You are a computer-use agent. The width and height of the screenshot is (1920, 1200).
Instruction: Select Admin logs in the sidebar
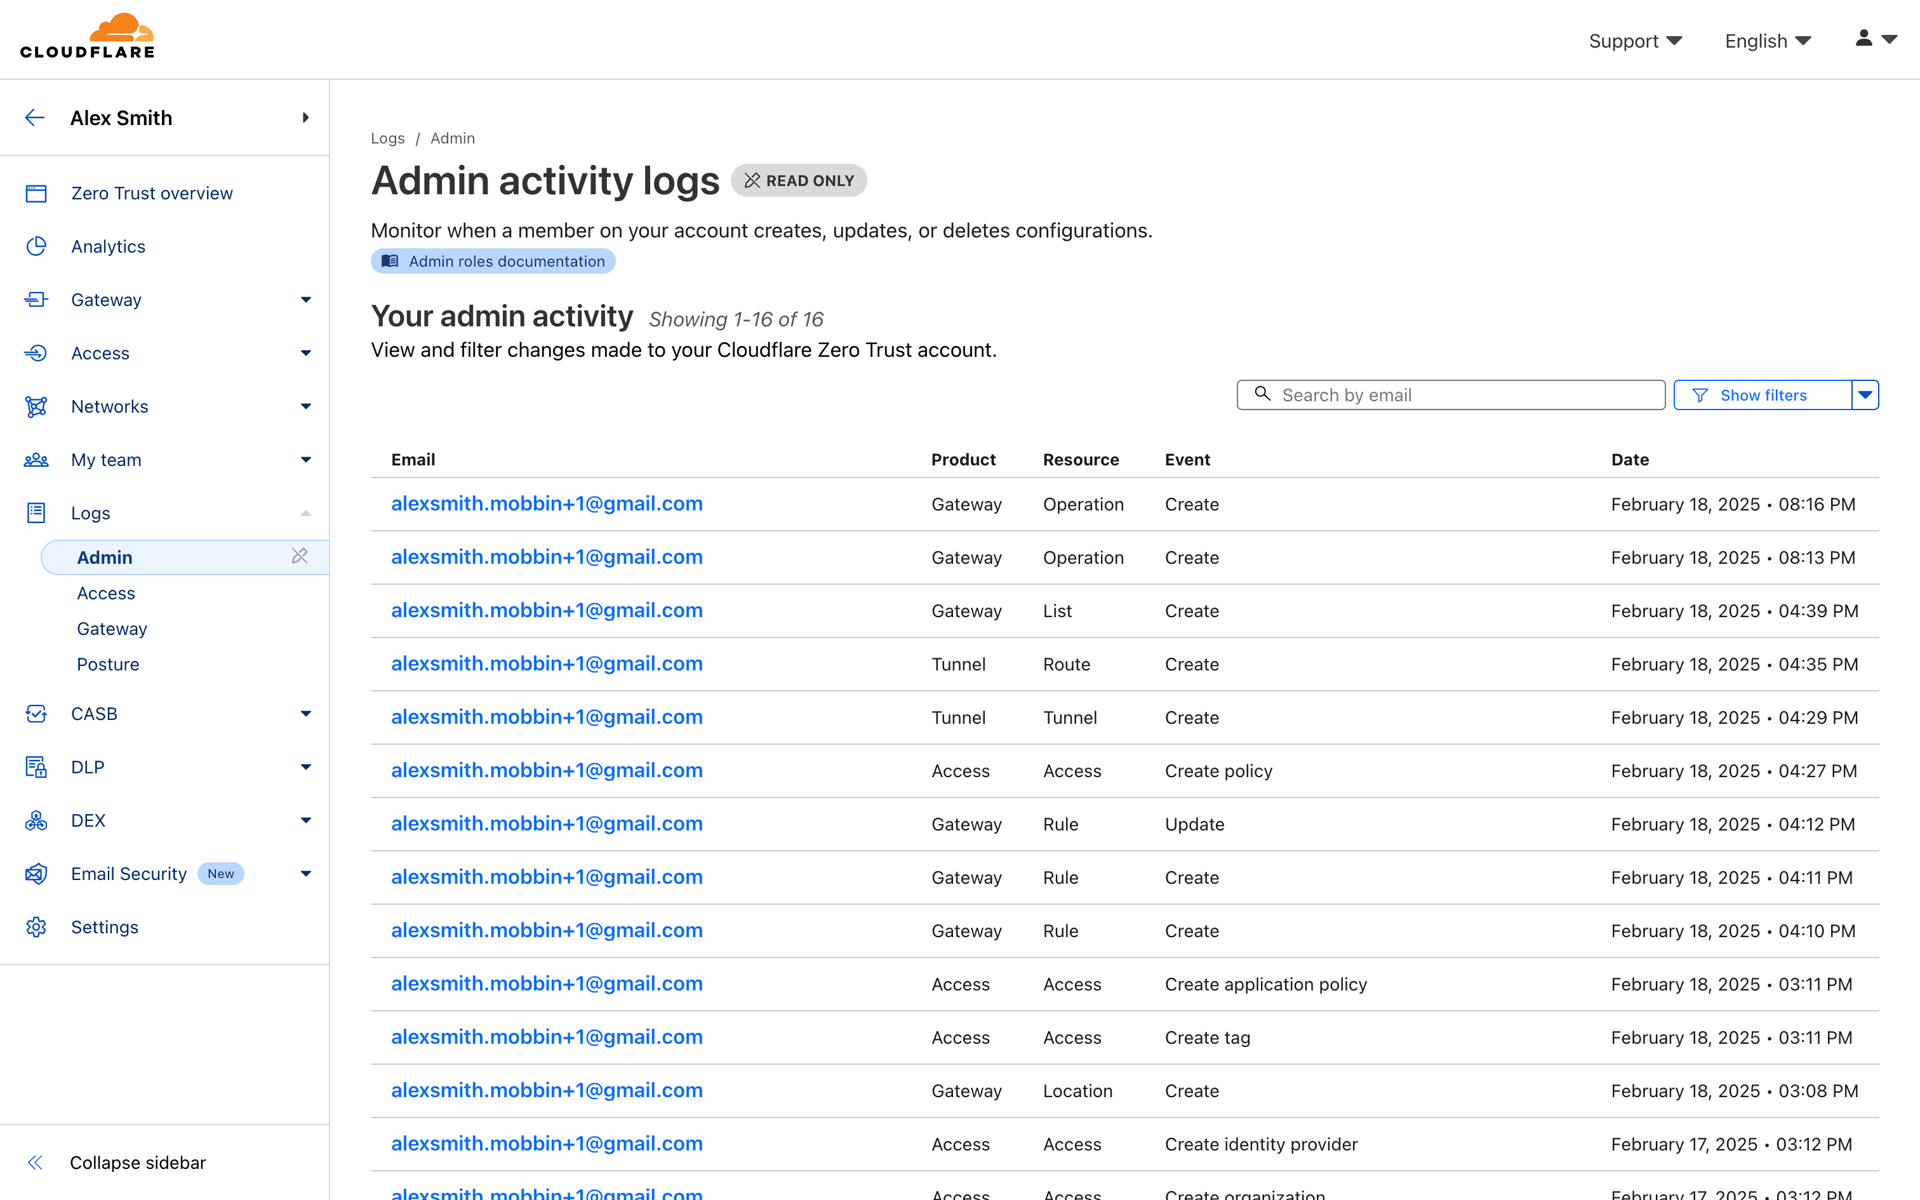[x=185, y=557]
